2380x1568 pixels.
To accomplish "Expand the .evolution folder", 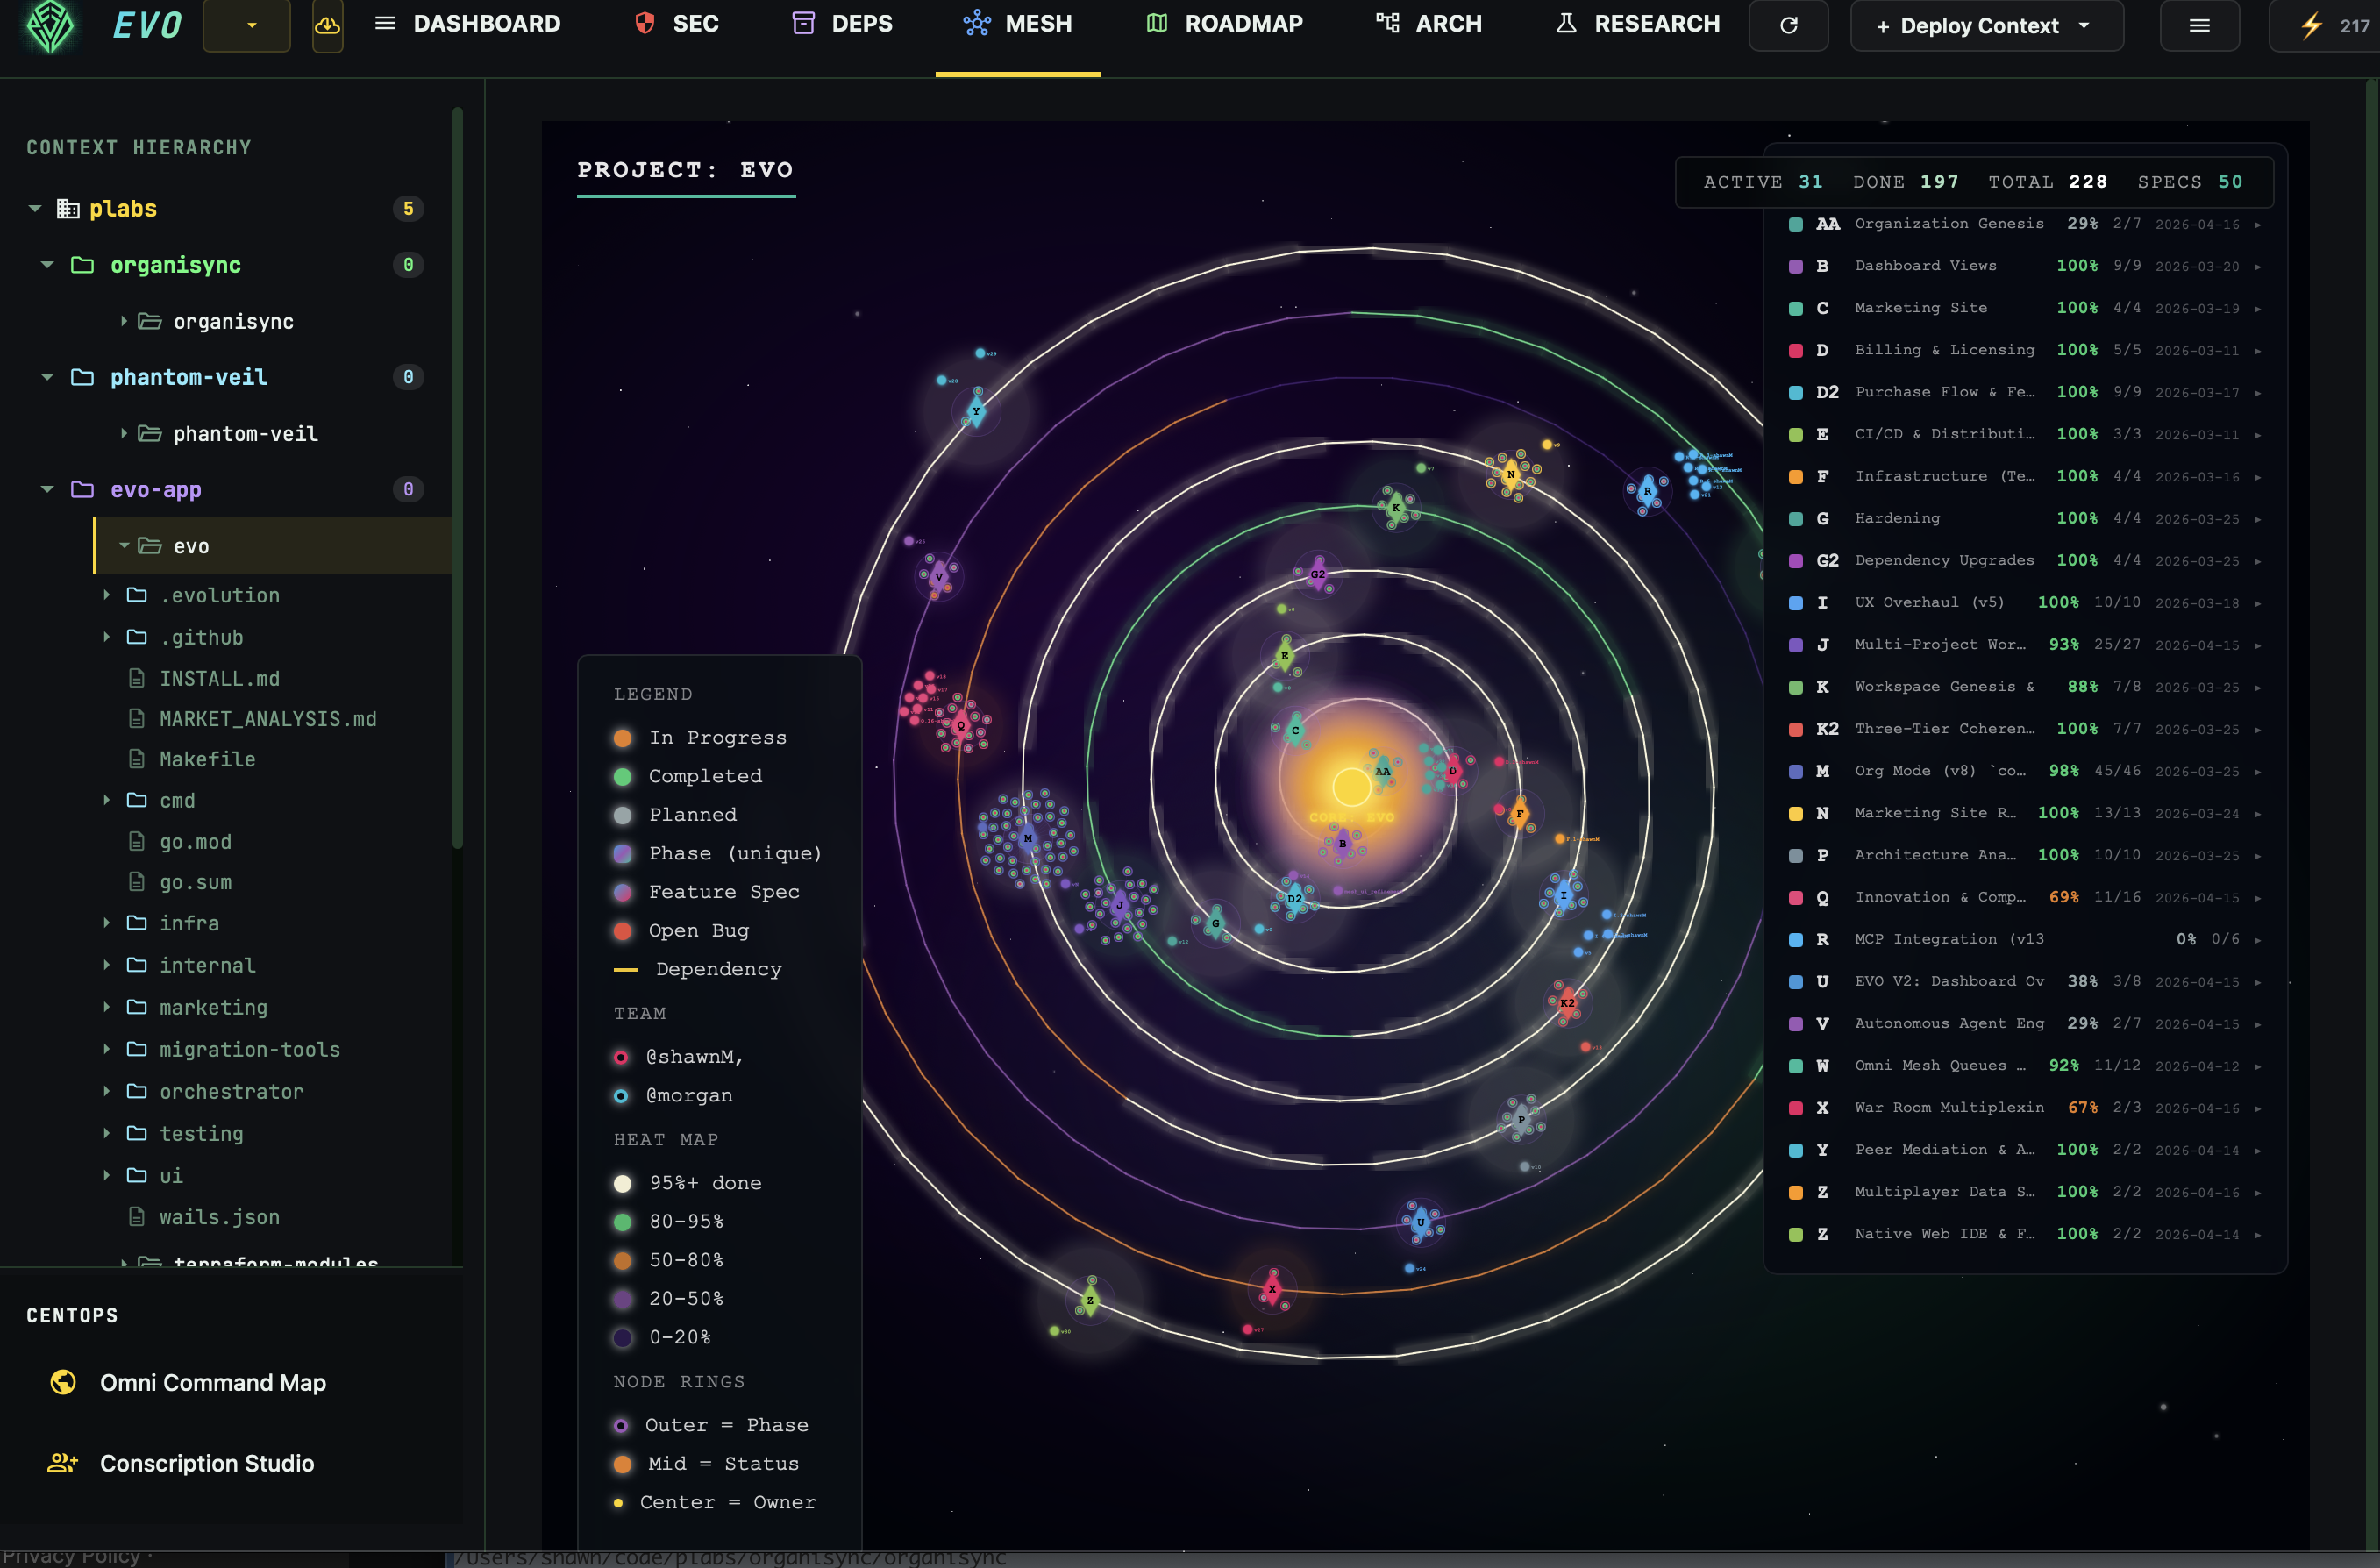I will (106, 595).
